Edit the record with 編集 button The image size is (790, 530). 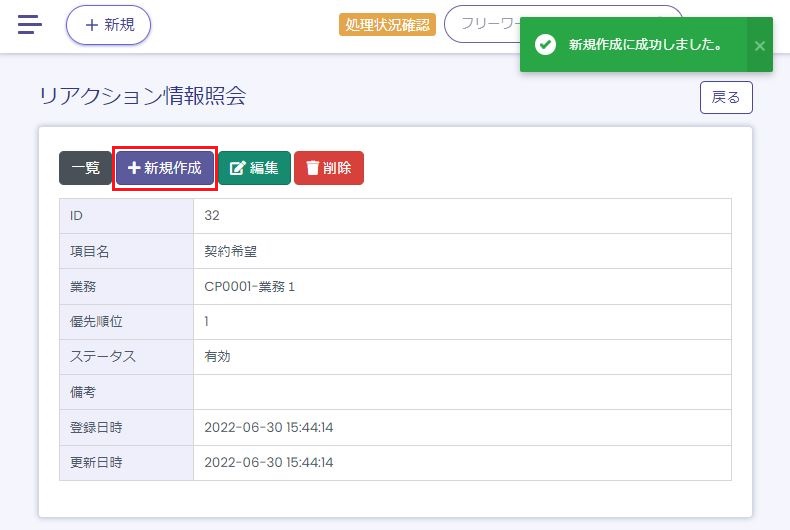tap(254, 168)
